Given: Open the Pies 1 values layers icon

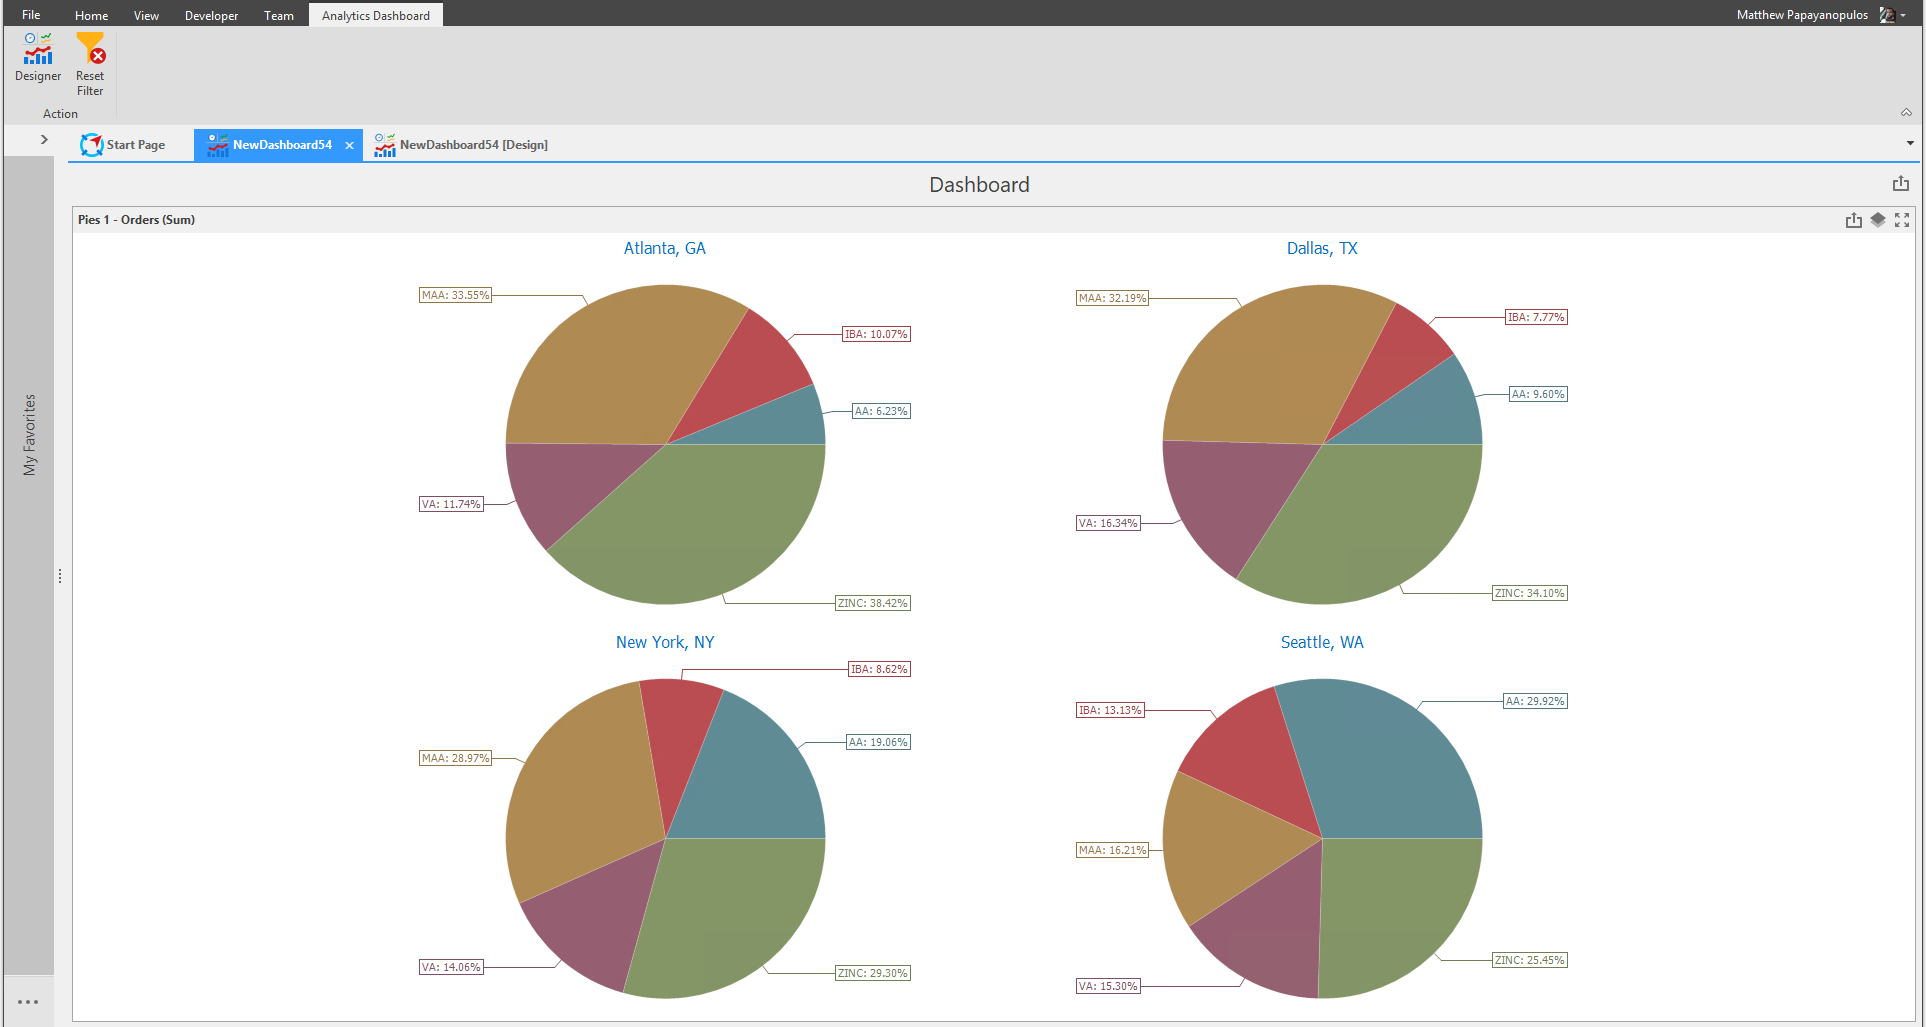Looking at the screenshot, I should point(1878,220).
